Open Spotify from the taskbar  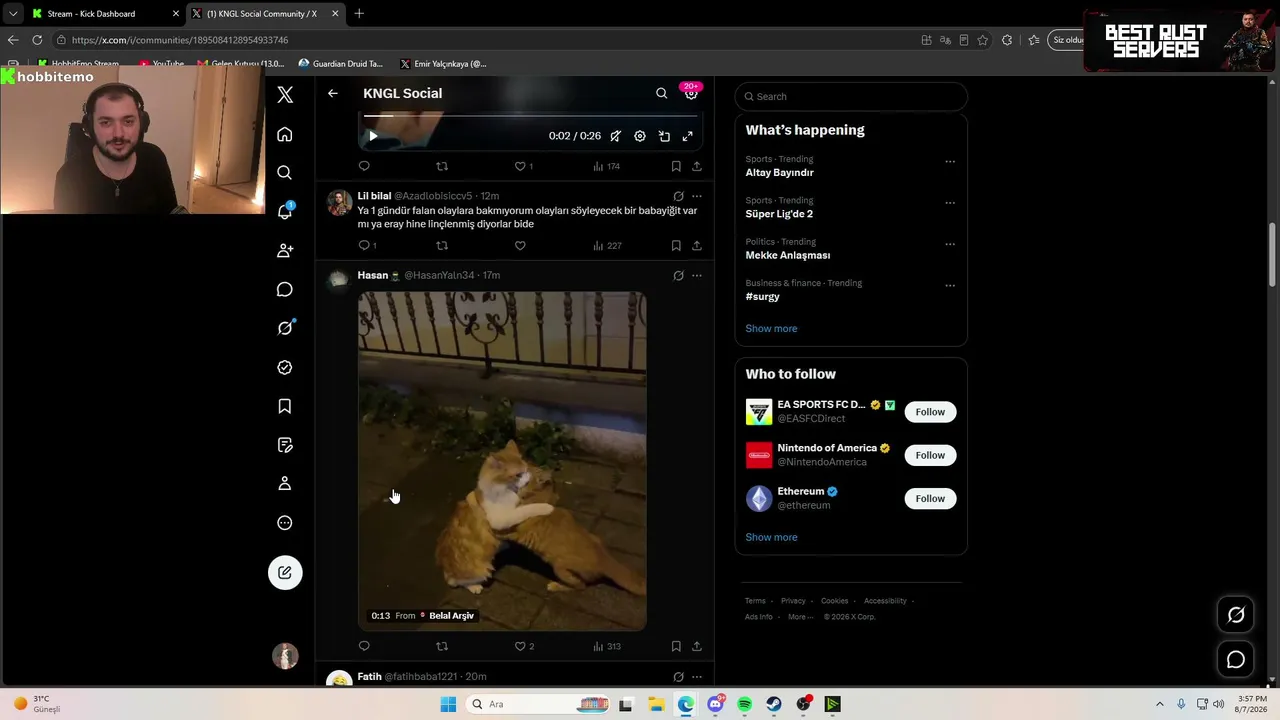coord(744,704)
